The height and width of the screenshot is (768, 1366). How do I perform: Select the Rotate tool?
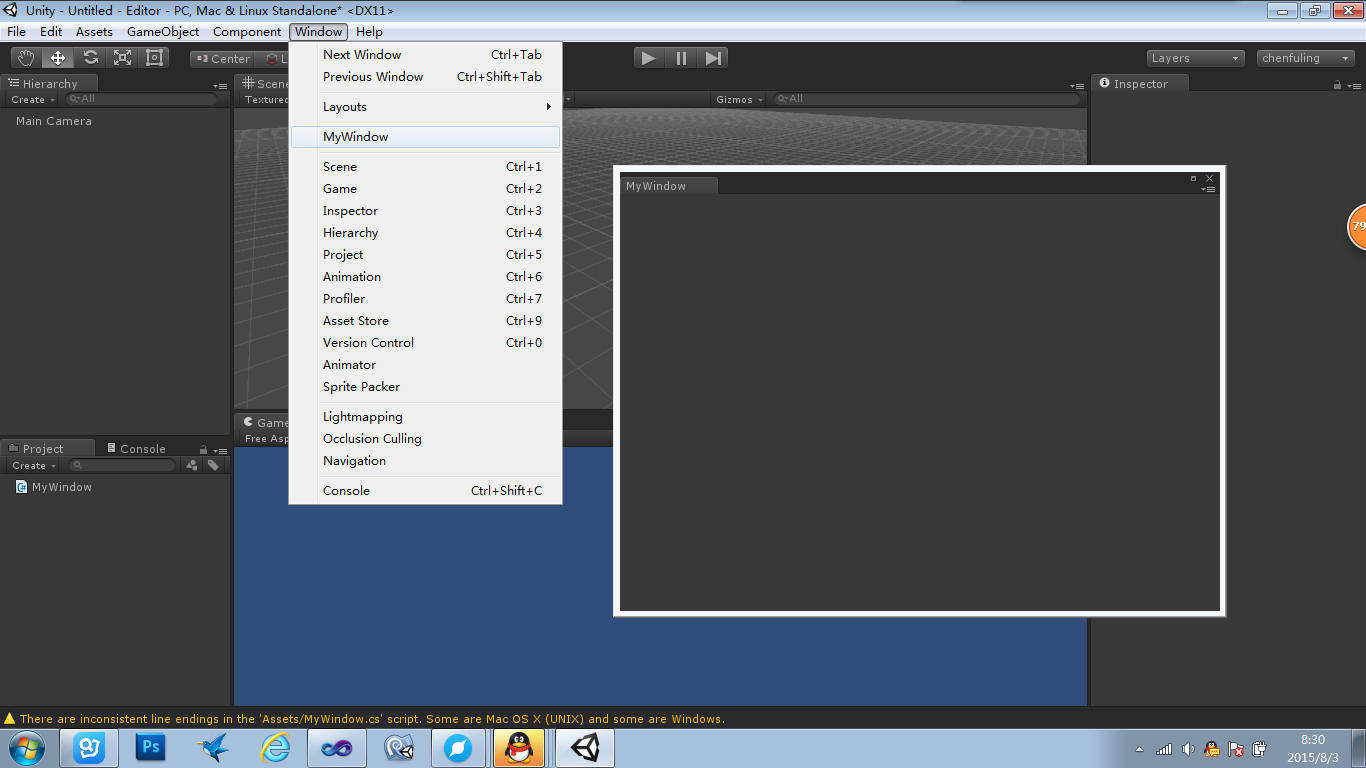tap(89, 57)
